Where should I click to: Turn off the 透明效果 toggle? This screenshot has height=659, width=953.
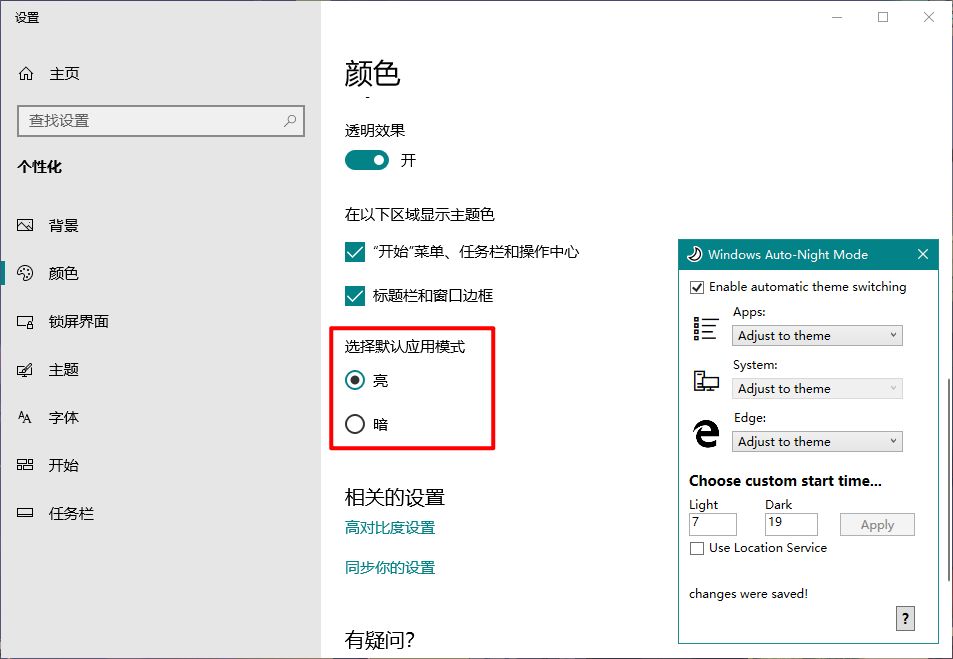(x=366, y=160)
